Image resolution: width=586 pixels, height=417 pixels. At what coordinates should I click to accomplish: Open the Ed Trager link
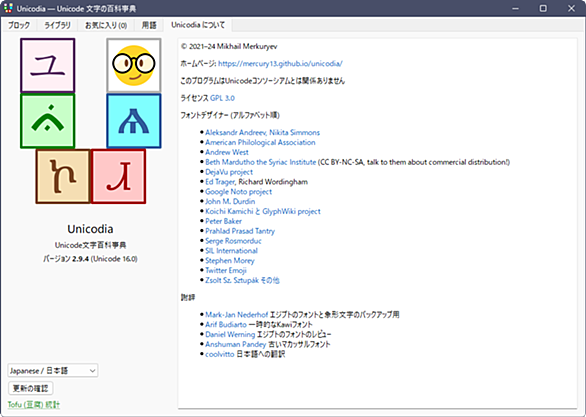[220, 182]
